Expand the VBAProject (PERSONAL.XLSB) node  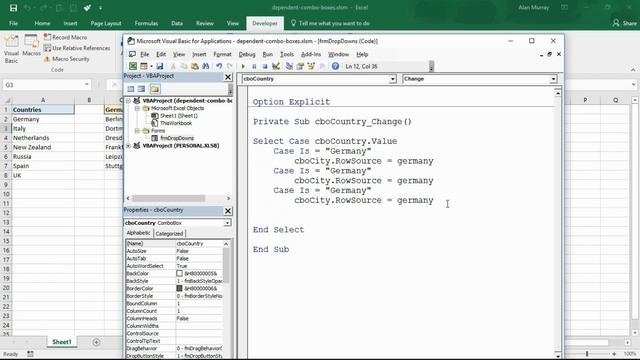coord(128,145)
